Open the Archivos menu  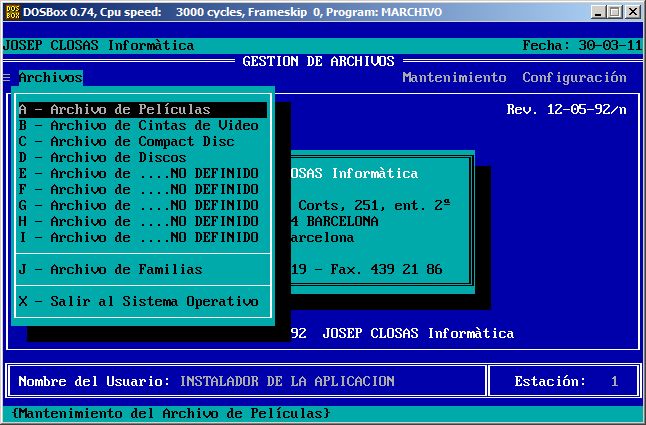(x=51, y=77)
